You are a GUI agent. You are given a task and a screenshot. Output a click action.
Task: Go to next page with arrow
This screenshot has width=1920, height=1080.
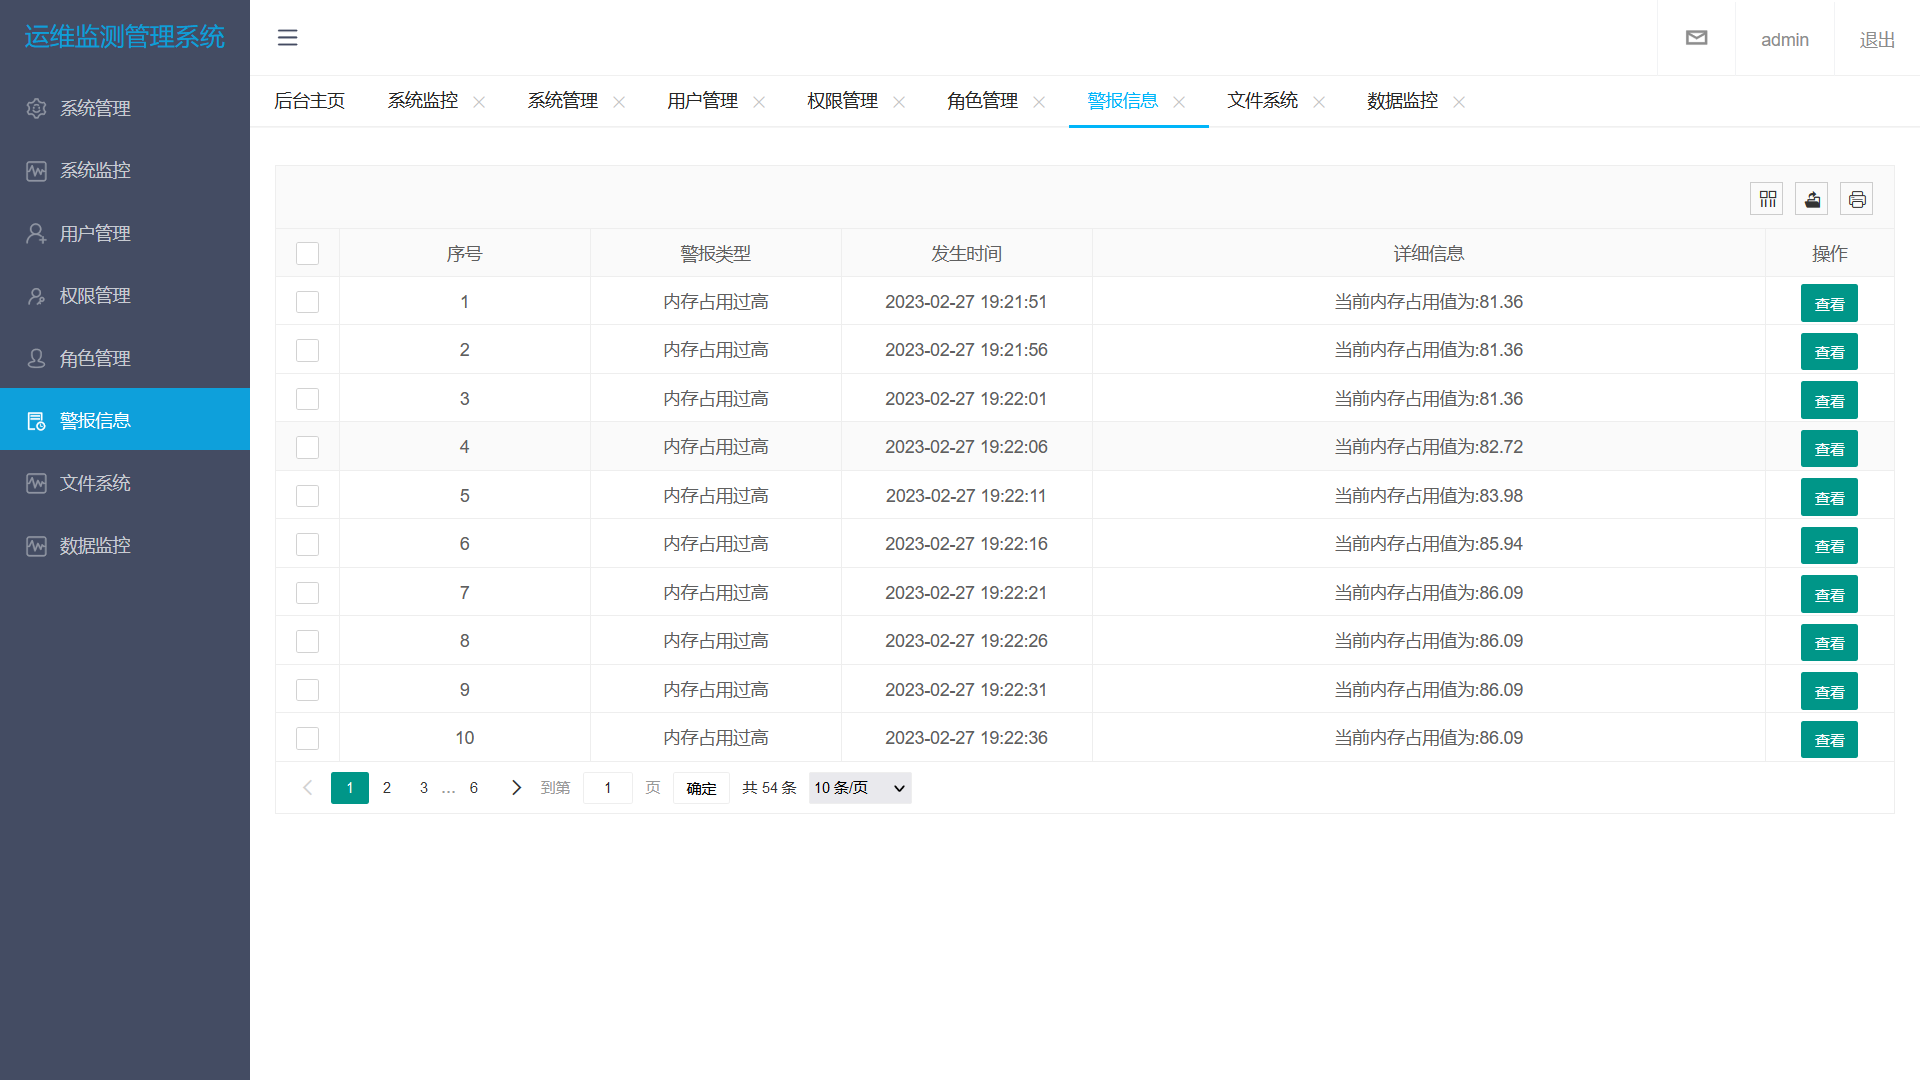click(516, 788)
